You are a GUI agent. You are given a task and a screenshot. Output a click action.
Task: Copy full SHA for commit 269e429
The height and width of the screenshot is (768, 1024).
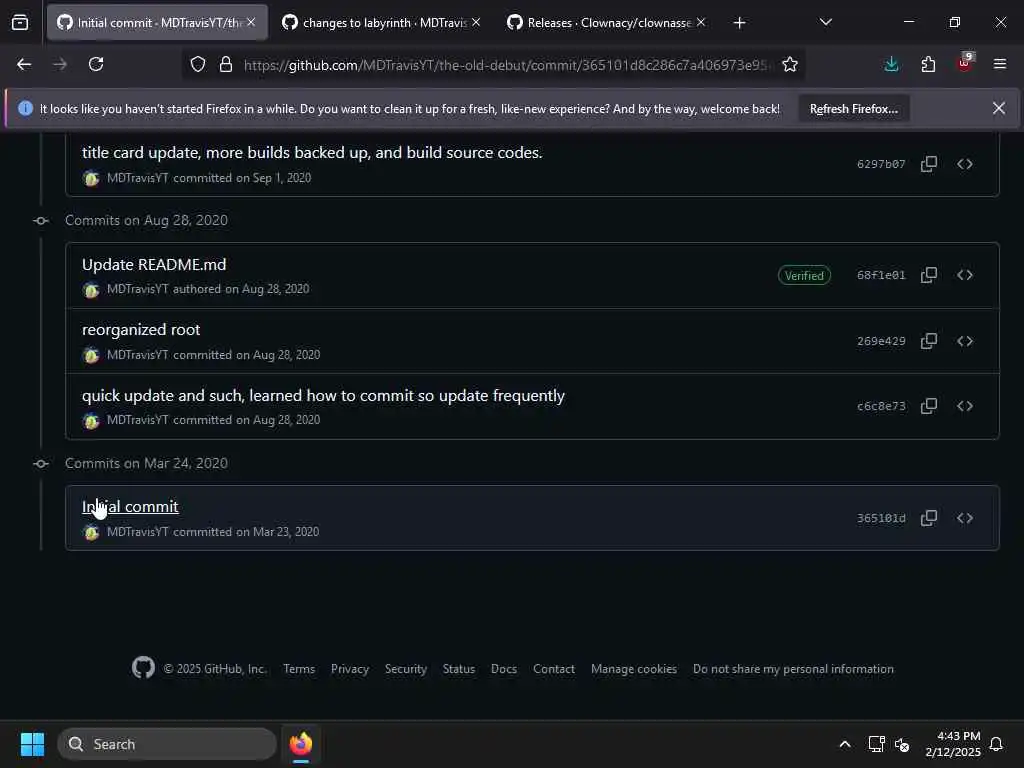pos(929,341)
